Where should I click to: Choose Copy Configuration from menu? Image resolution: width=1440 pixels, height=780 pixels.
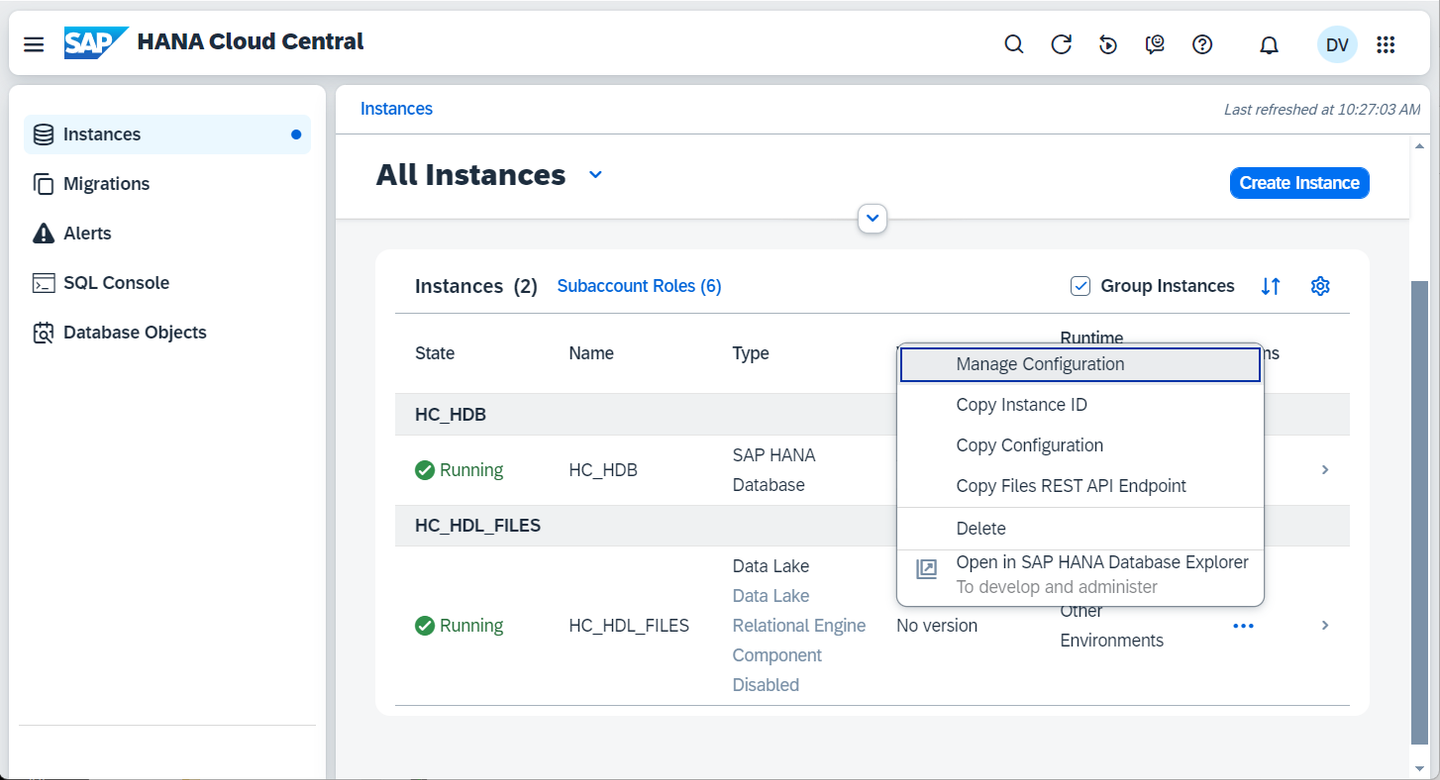(x=1080, y=446)
